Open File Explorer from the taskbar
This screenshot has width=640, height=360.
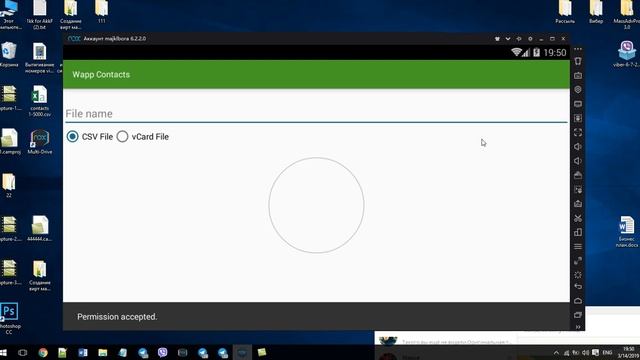103,352
